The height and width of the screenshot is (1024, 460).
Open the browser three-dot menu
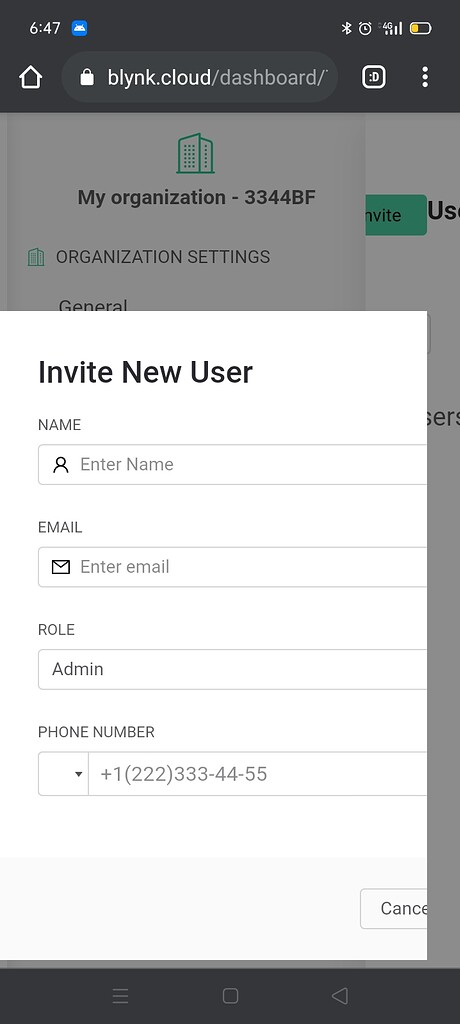coord(425,77)
